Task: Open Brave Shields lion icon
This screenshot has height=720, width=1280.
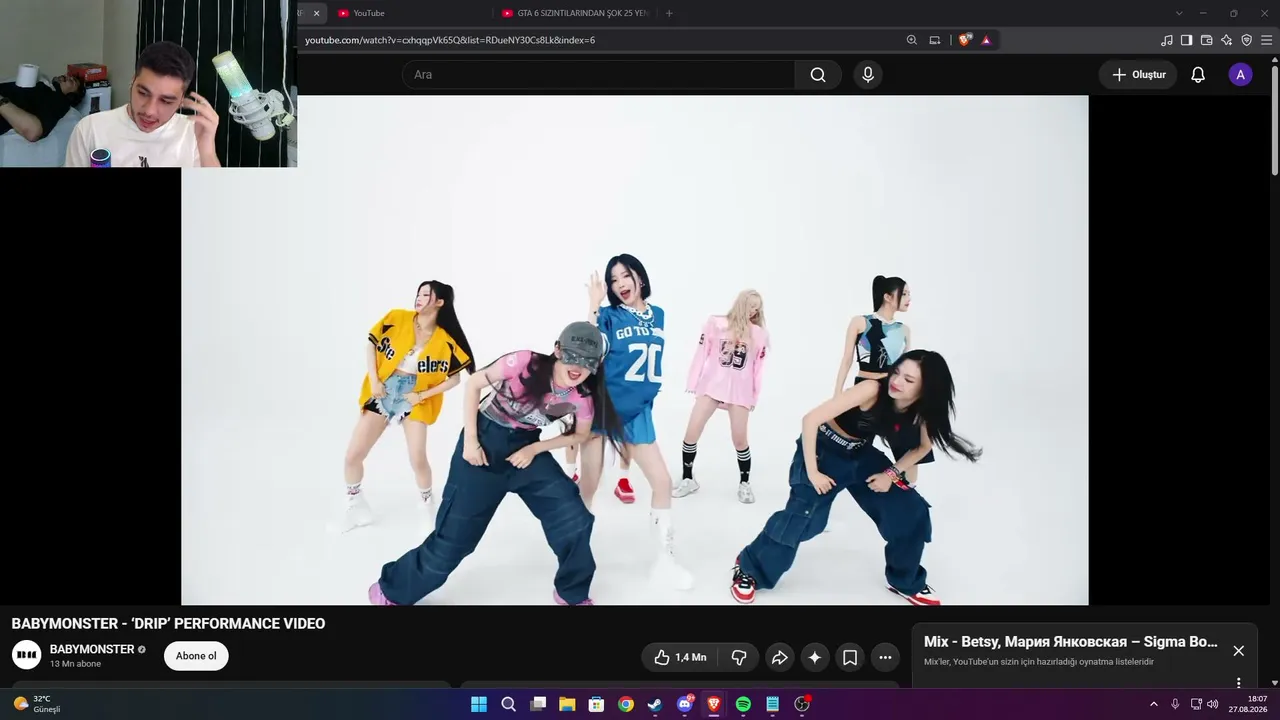Action: [965, 40]
